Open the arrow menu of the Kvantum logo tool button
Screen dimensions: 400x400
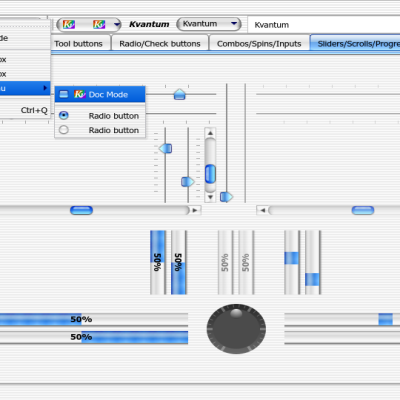[117, 24]
